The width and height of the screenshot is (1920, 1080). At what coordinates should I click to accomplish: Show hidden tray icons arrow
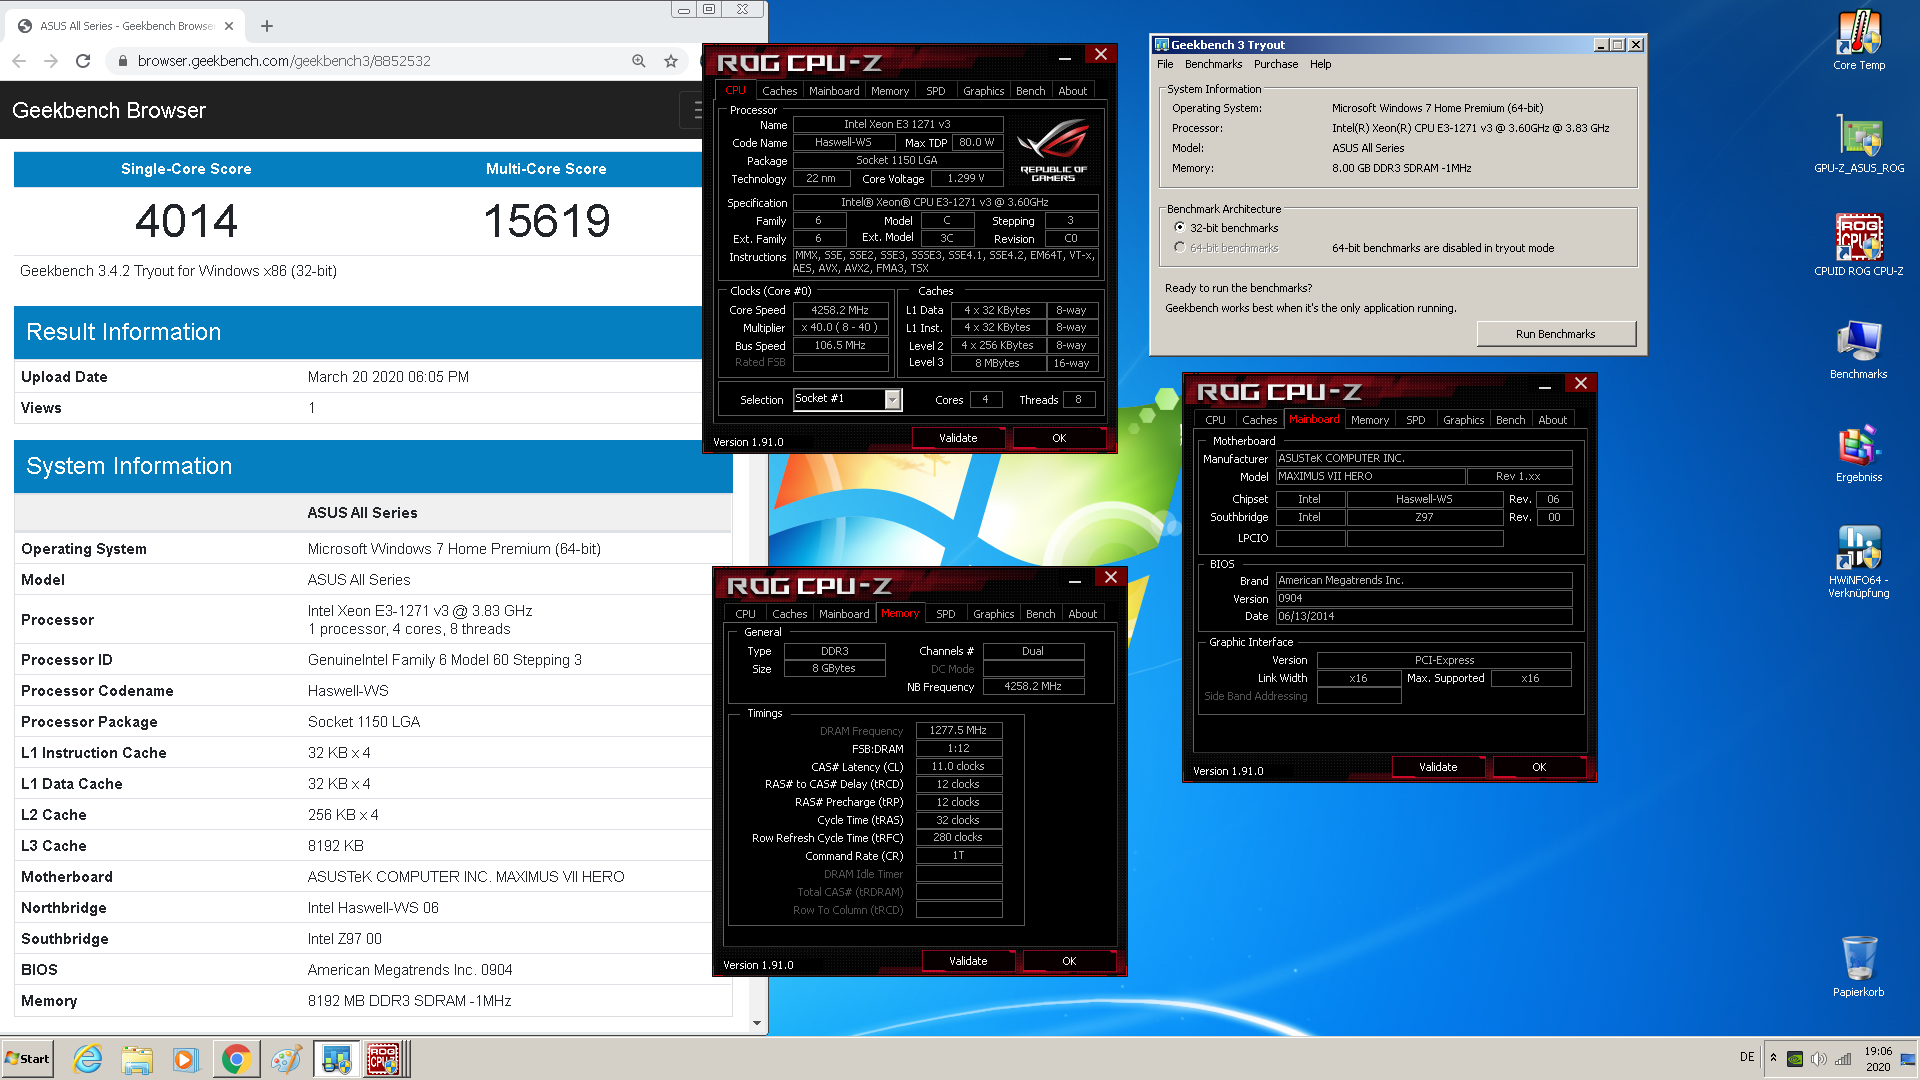1773,1058
